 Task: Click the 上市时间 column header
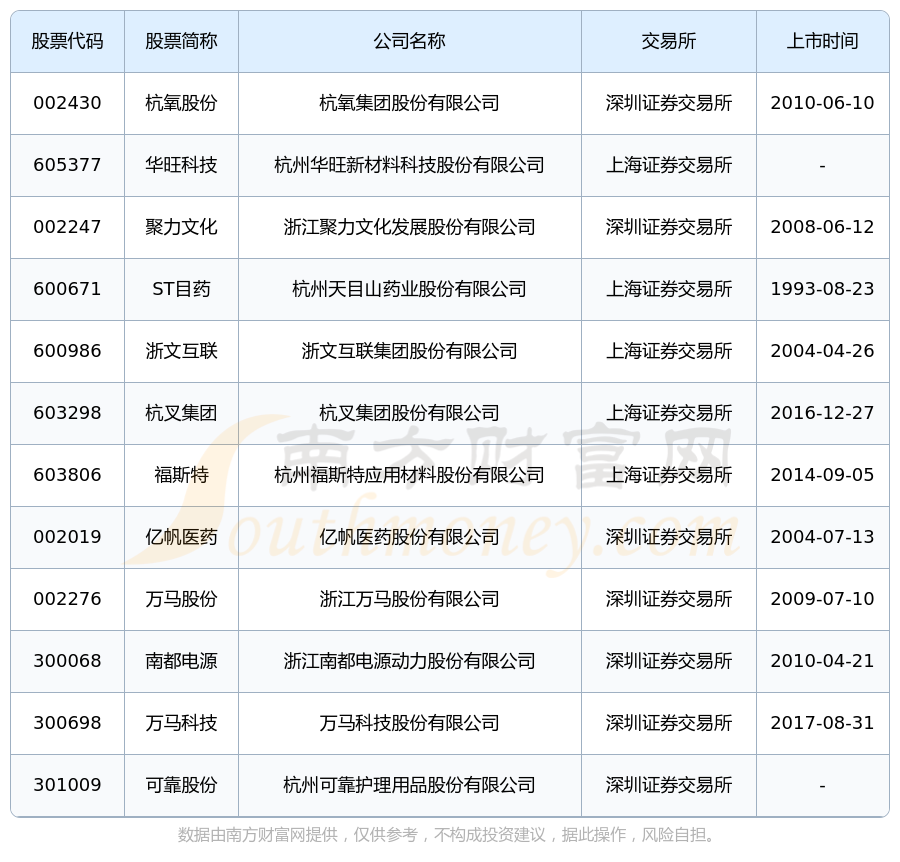[x=823, y=41]
